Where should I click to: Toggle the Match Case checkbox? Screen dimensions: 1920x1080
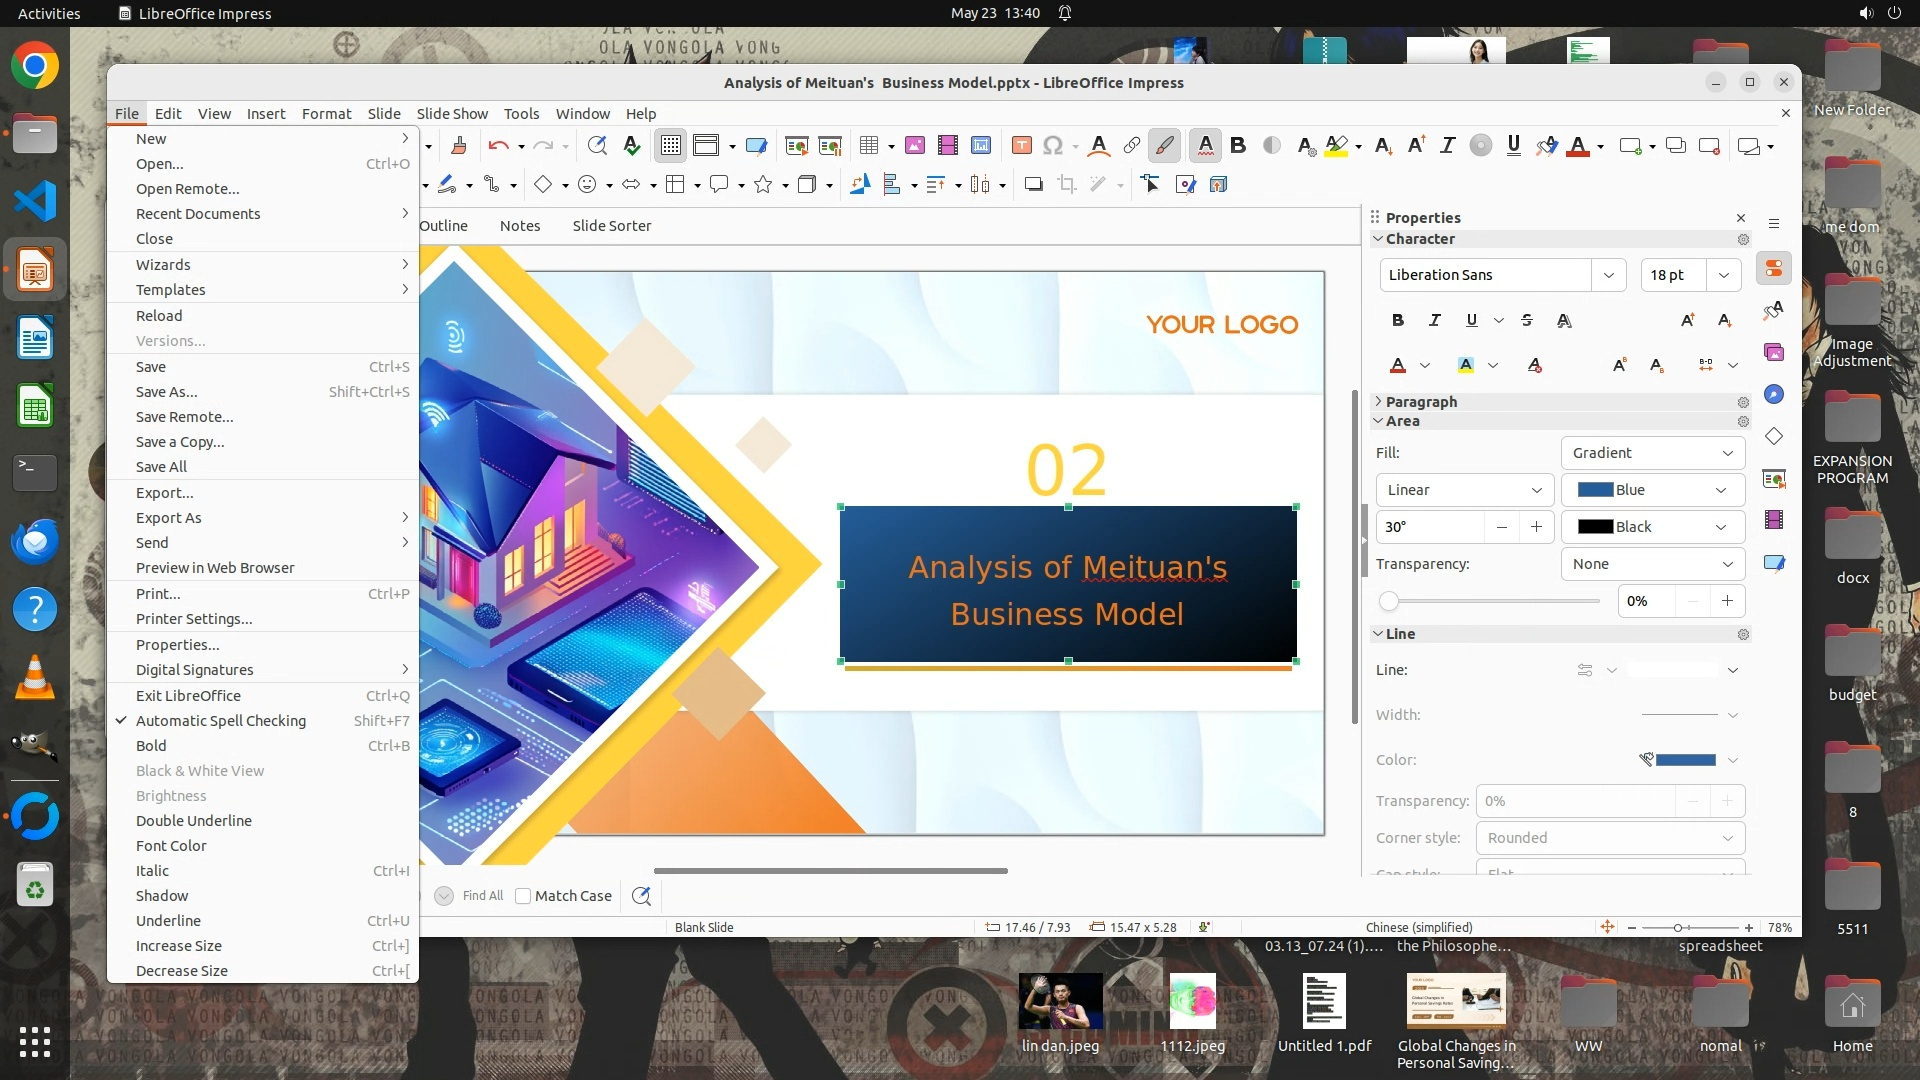[x=523, y=896]
